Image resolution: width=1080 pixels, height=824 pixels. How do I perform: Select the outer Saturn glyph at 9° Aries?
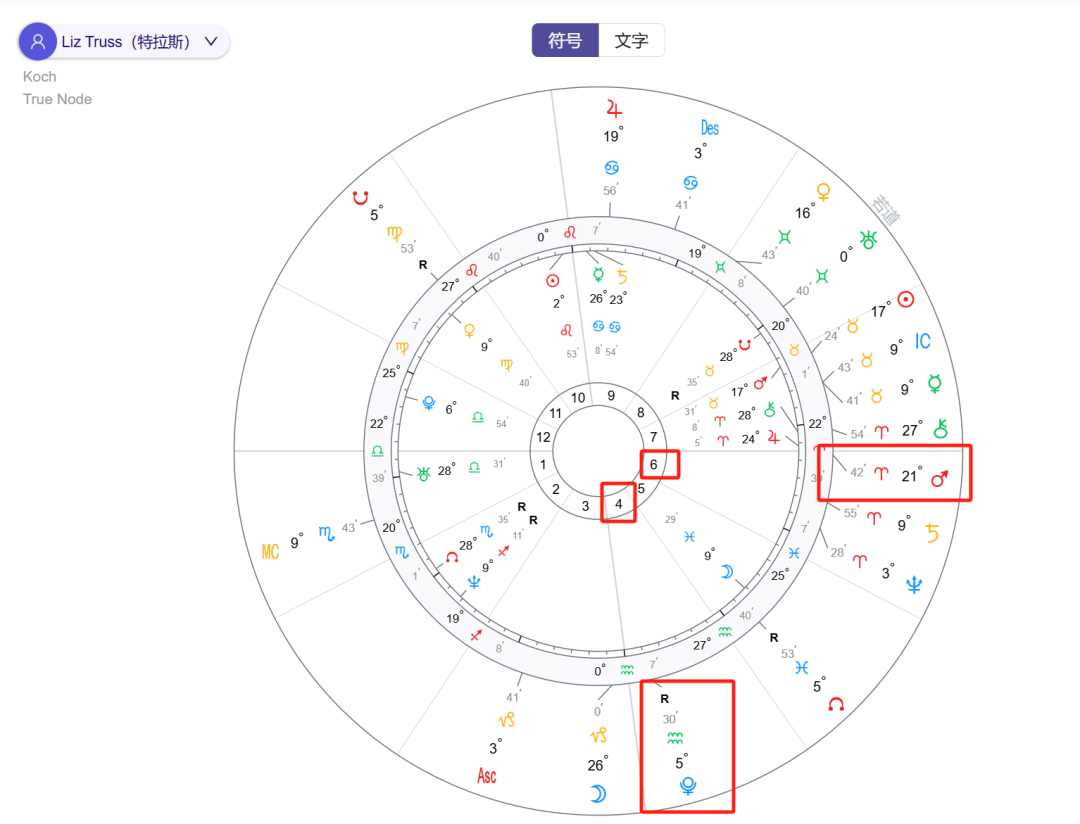click(x=932, y=533)
